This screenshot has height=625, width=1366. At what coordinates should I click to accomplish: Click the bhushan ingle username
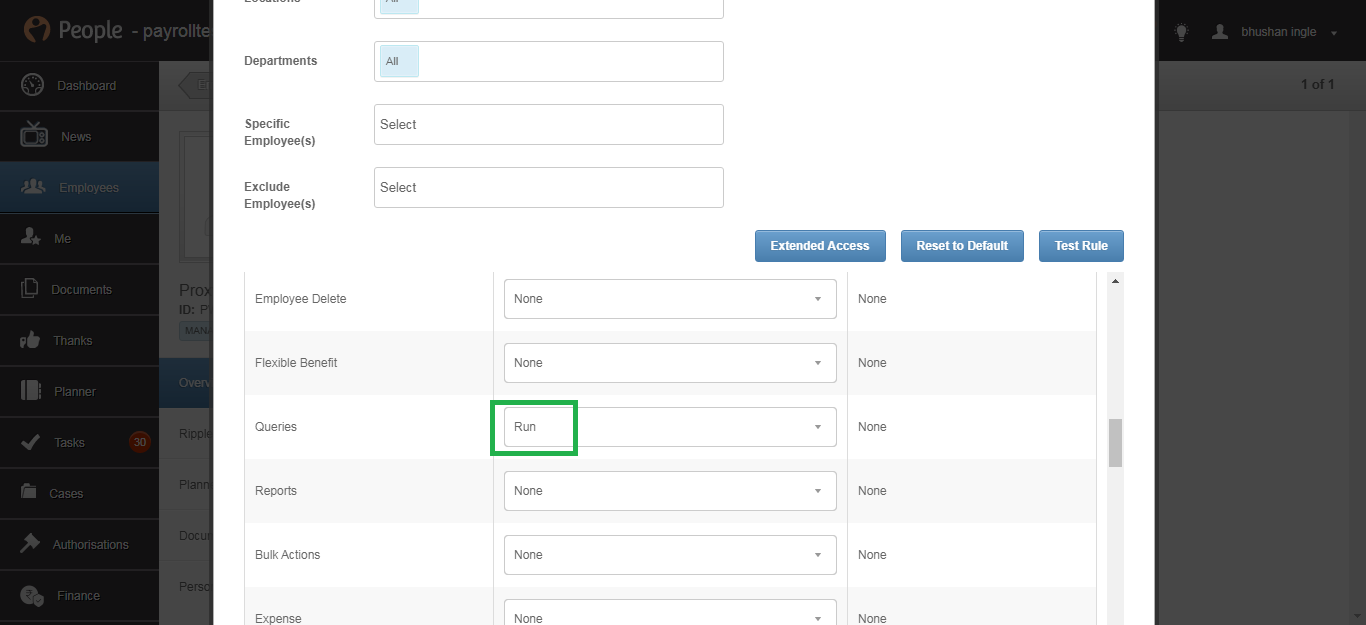[x=1279, y=33]
